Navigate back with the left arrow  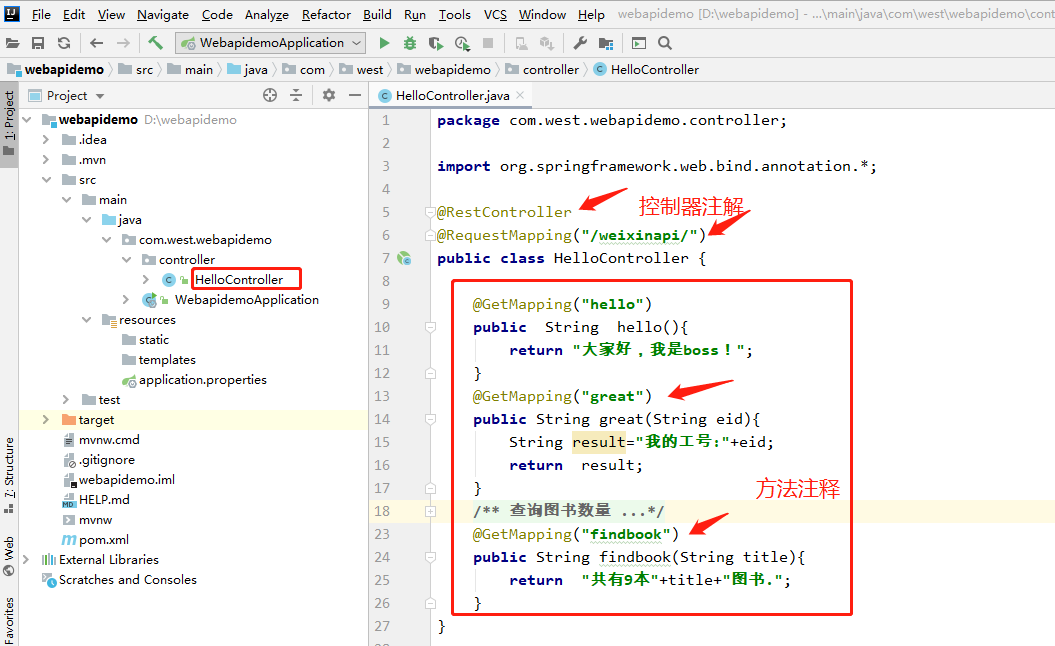tap(96, 43)
